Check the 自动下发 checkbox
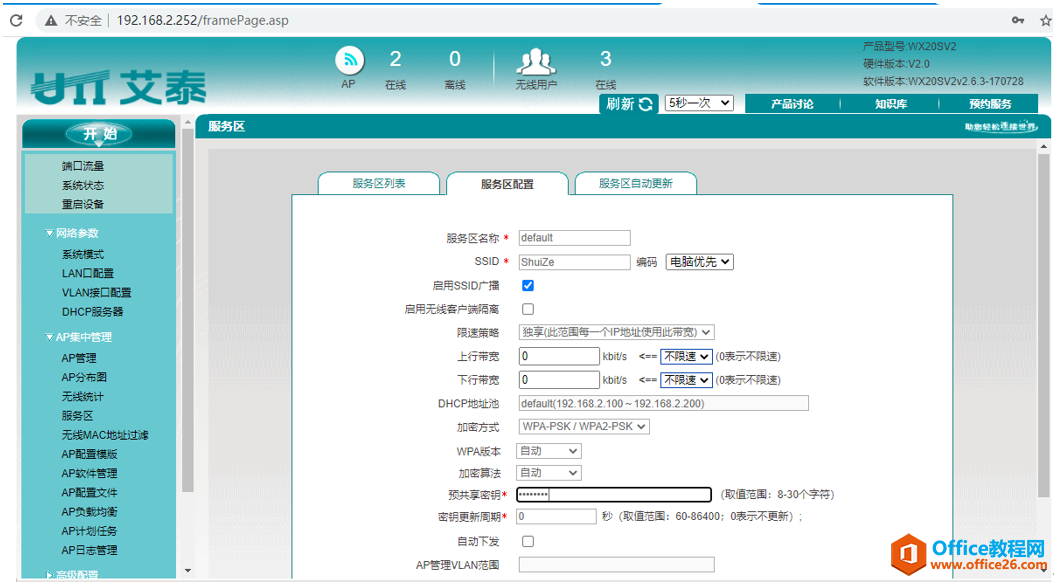 (528, 541)
